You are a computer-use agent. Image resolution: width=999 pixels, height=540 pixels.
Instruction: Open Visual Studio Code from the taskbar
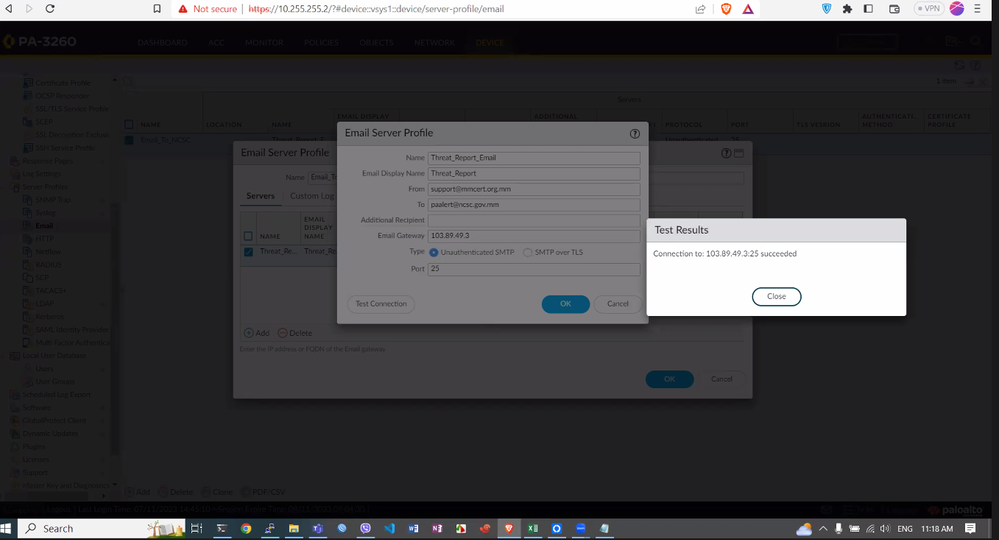(x=389, y=529)
